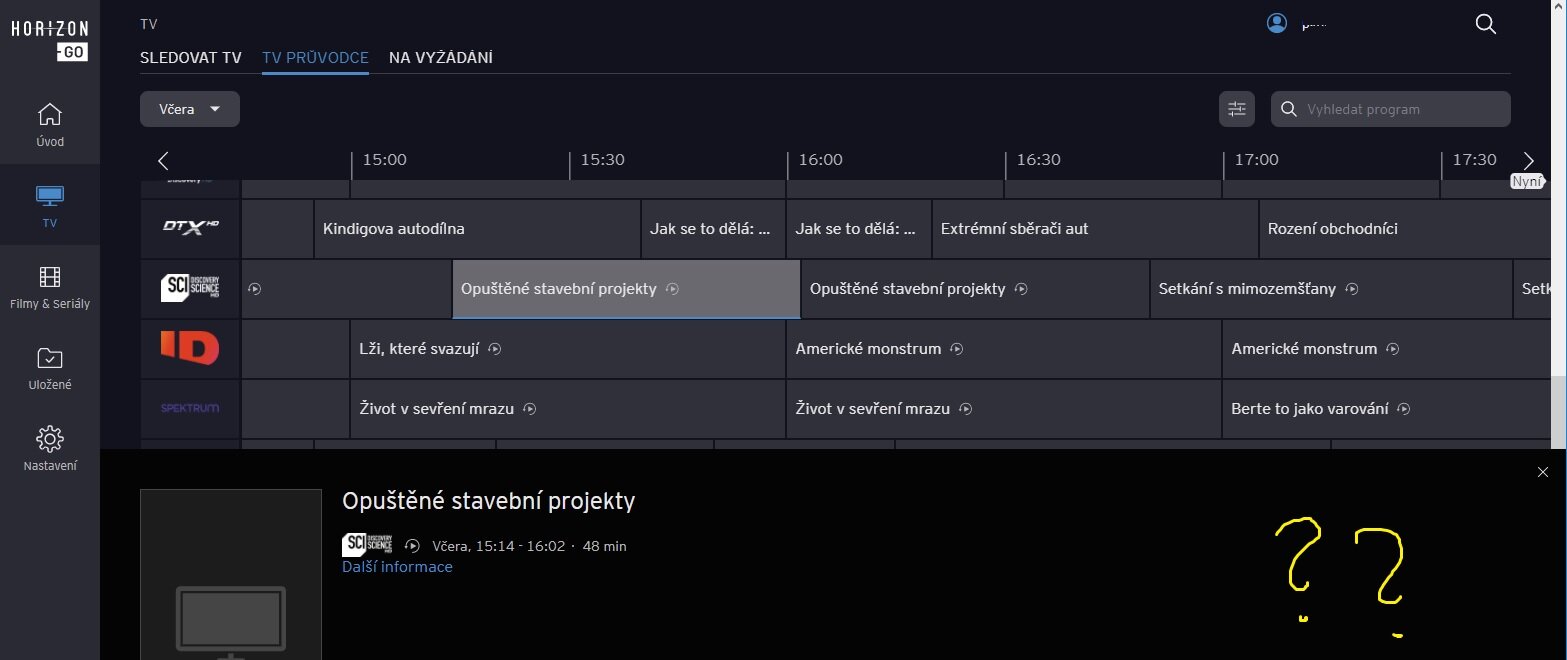
Task: Click the search magnifier icon at top
Action: [x=1485, y=24]
